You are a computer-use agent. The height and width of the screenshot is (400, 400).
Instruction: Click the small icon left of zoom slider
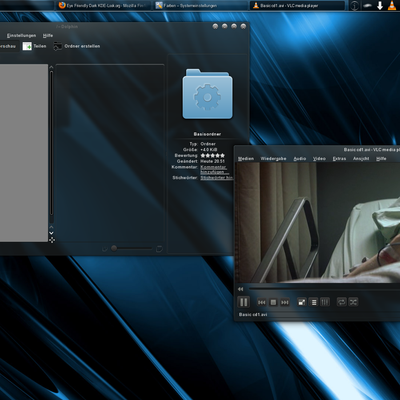pyautogui.click(x=105, y=249)
